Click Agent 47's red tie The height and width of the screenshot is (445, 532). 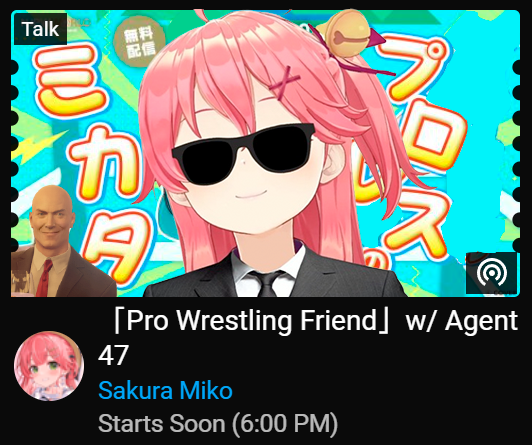tap(44, 278)
